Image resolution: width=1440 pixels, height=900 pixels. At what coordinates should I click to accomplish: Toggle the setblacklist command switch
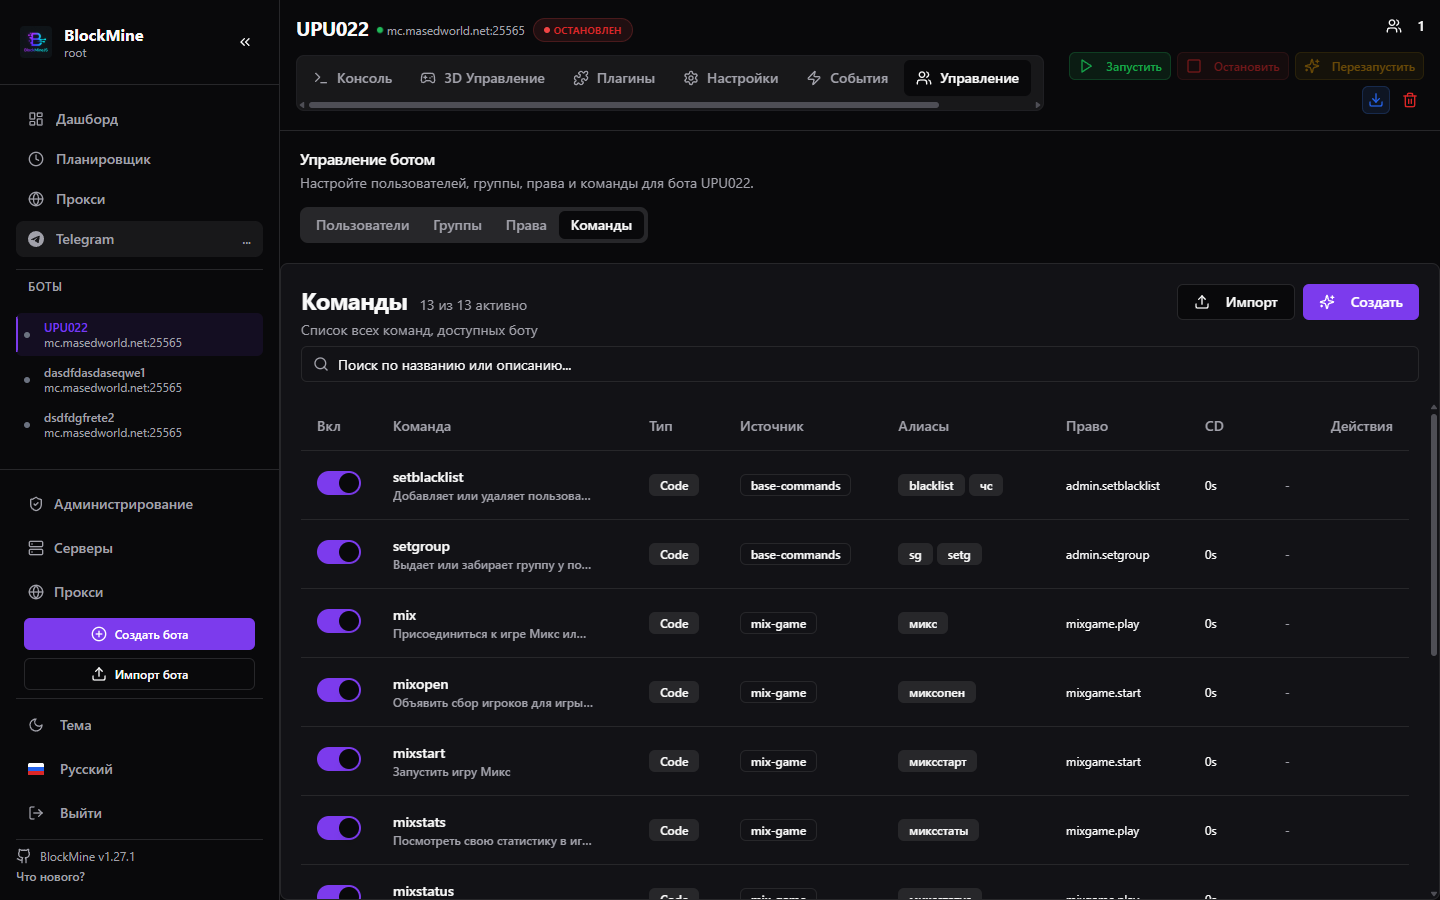click(x=339, y=483)
